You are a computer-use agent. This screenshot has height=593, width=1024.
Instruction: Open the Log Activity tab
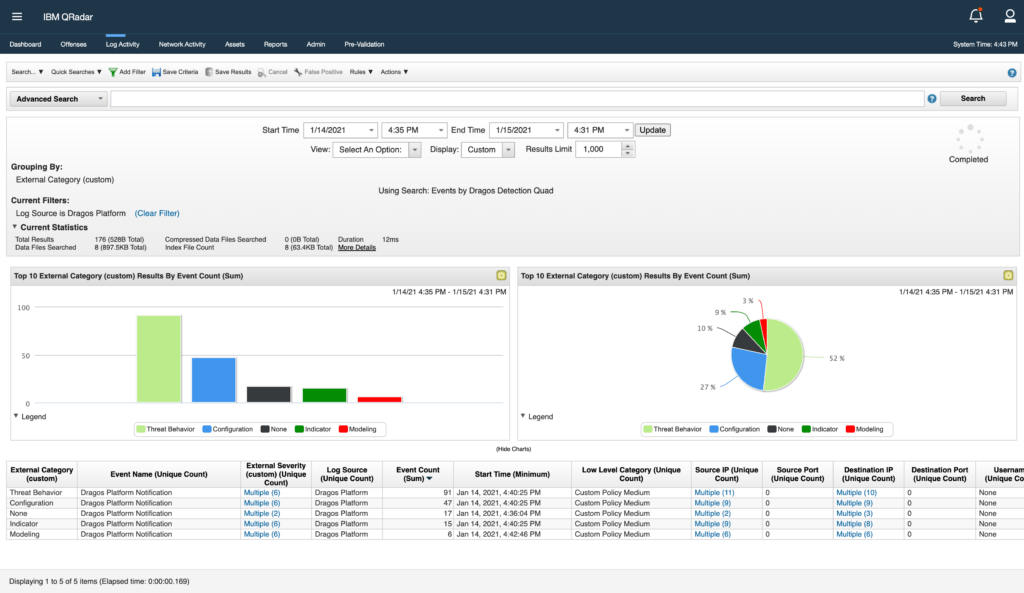[123, 44]
